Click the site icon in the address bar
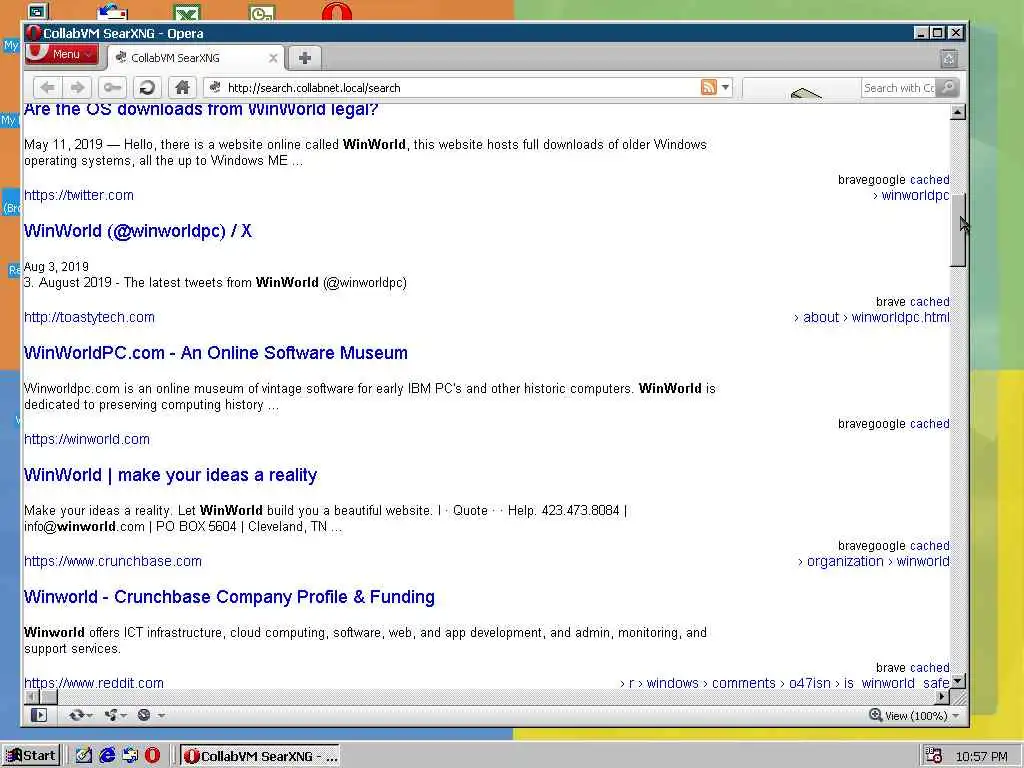The width and height of the screenshot is (1024, 768). [215, 88]
